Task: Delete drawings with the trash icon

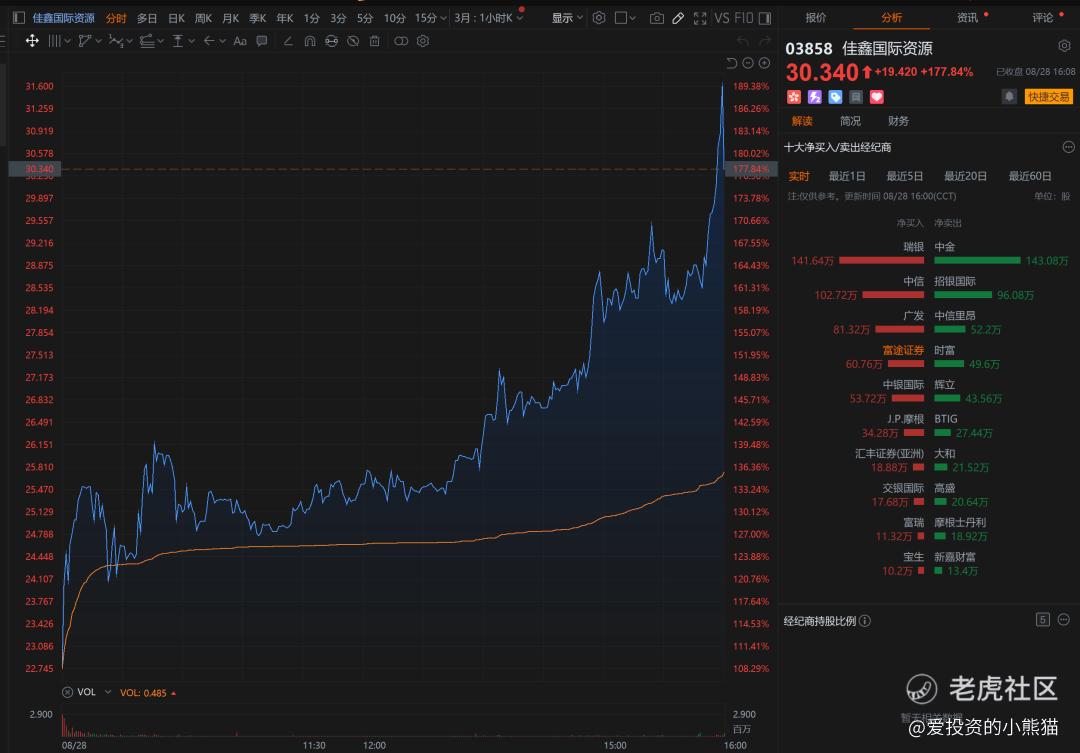Action: (x=375, y=41)
